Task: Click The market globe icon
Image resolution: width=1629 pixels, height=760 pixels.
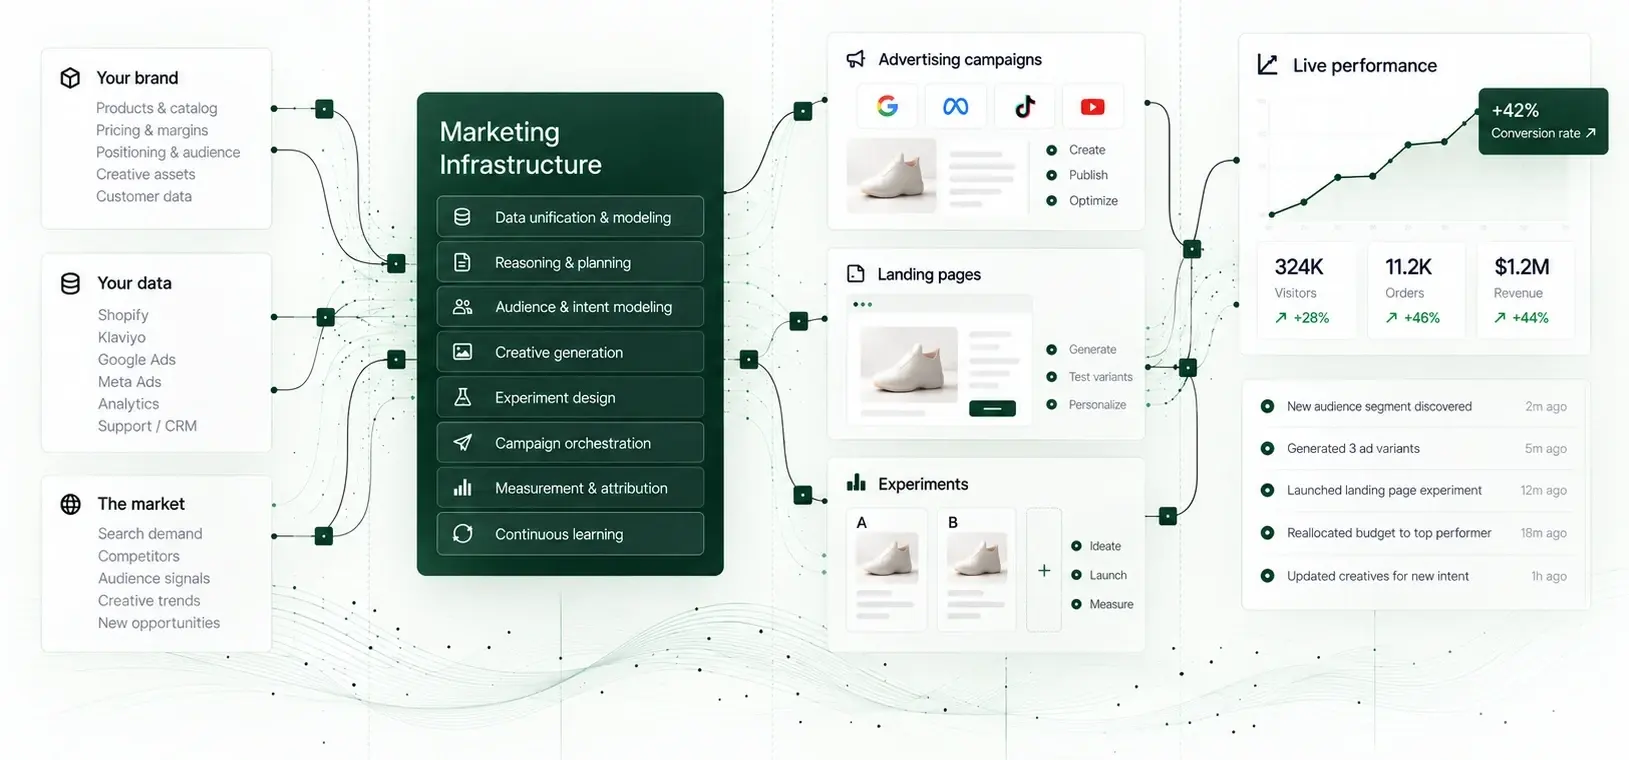Action: [70, 504]
